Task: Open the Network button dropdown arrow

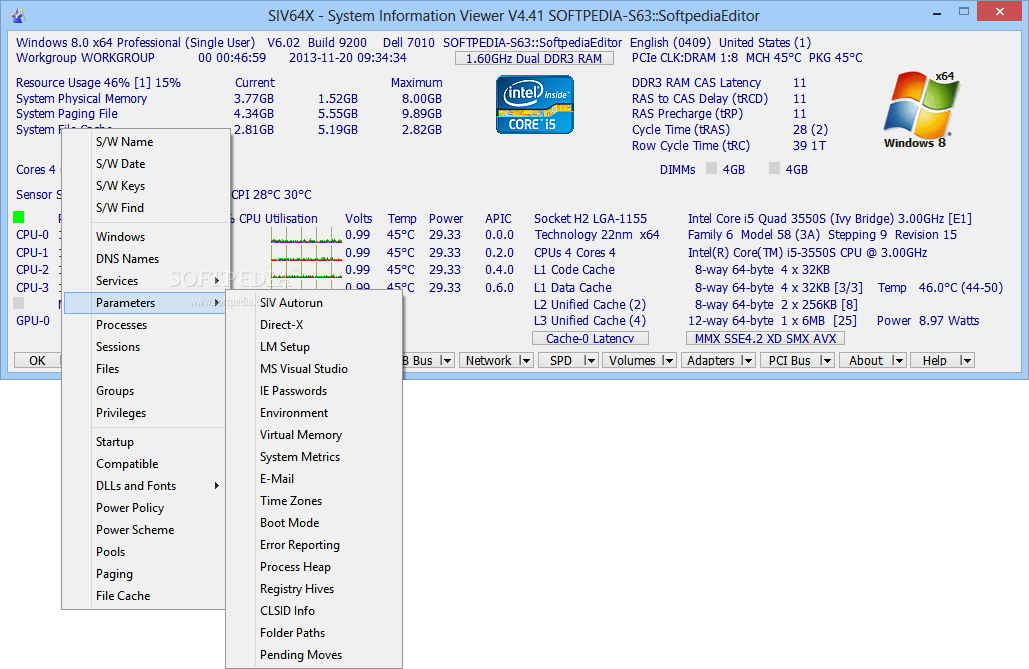Action: tap(524, 360)
